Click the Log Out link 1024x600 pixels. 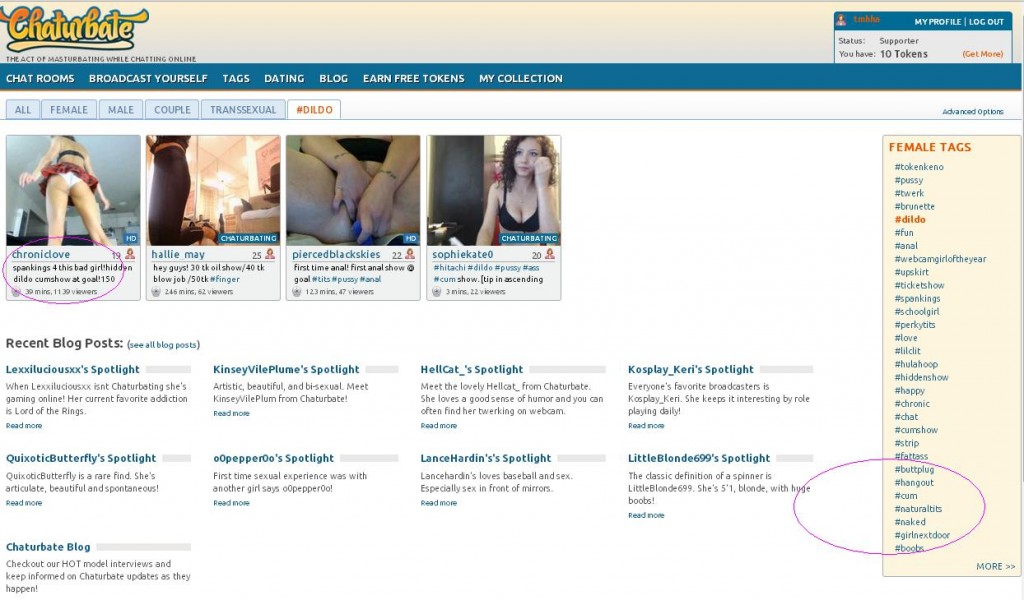[986, 22]
